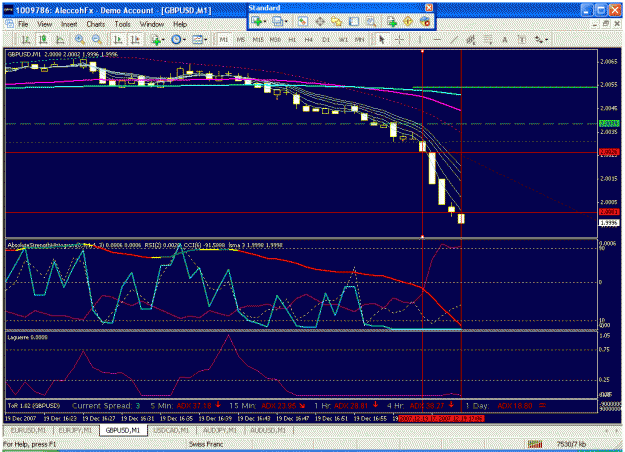The image size is (625, 452).
Task: Select the Horizontal Line tool
Action: (437, 39)
